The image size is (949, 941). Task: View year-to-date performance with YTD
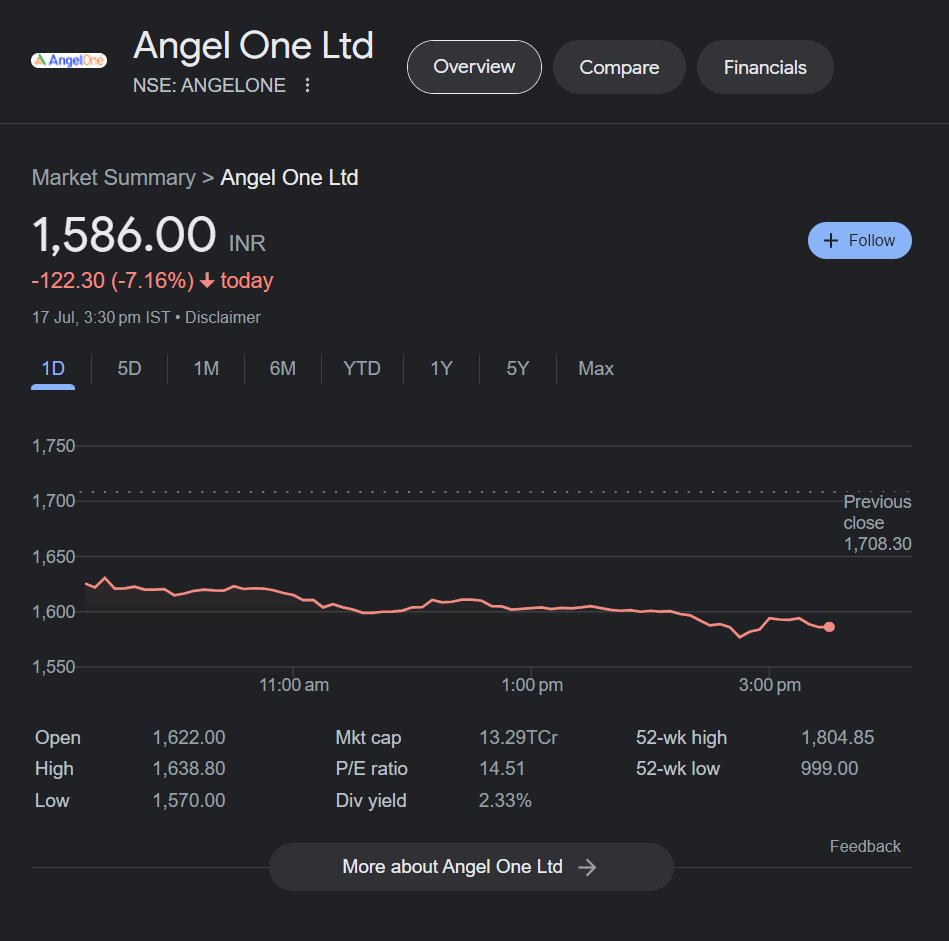pyautogui.click(x=361, y=368)
